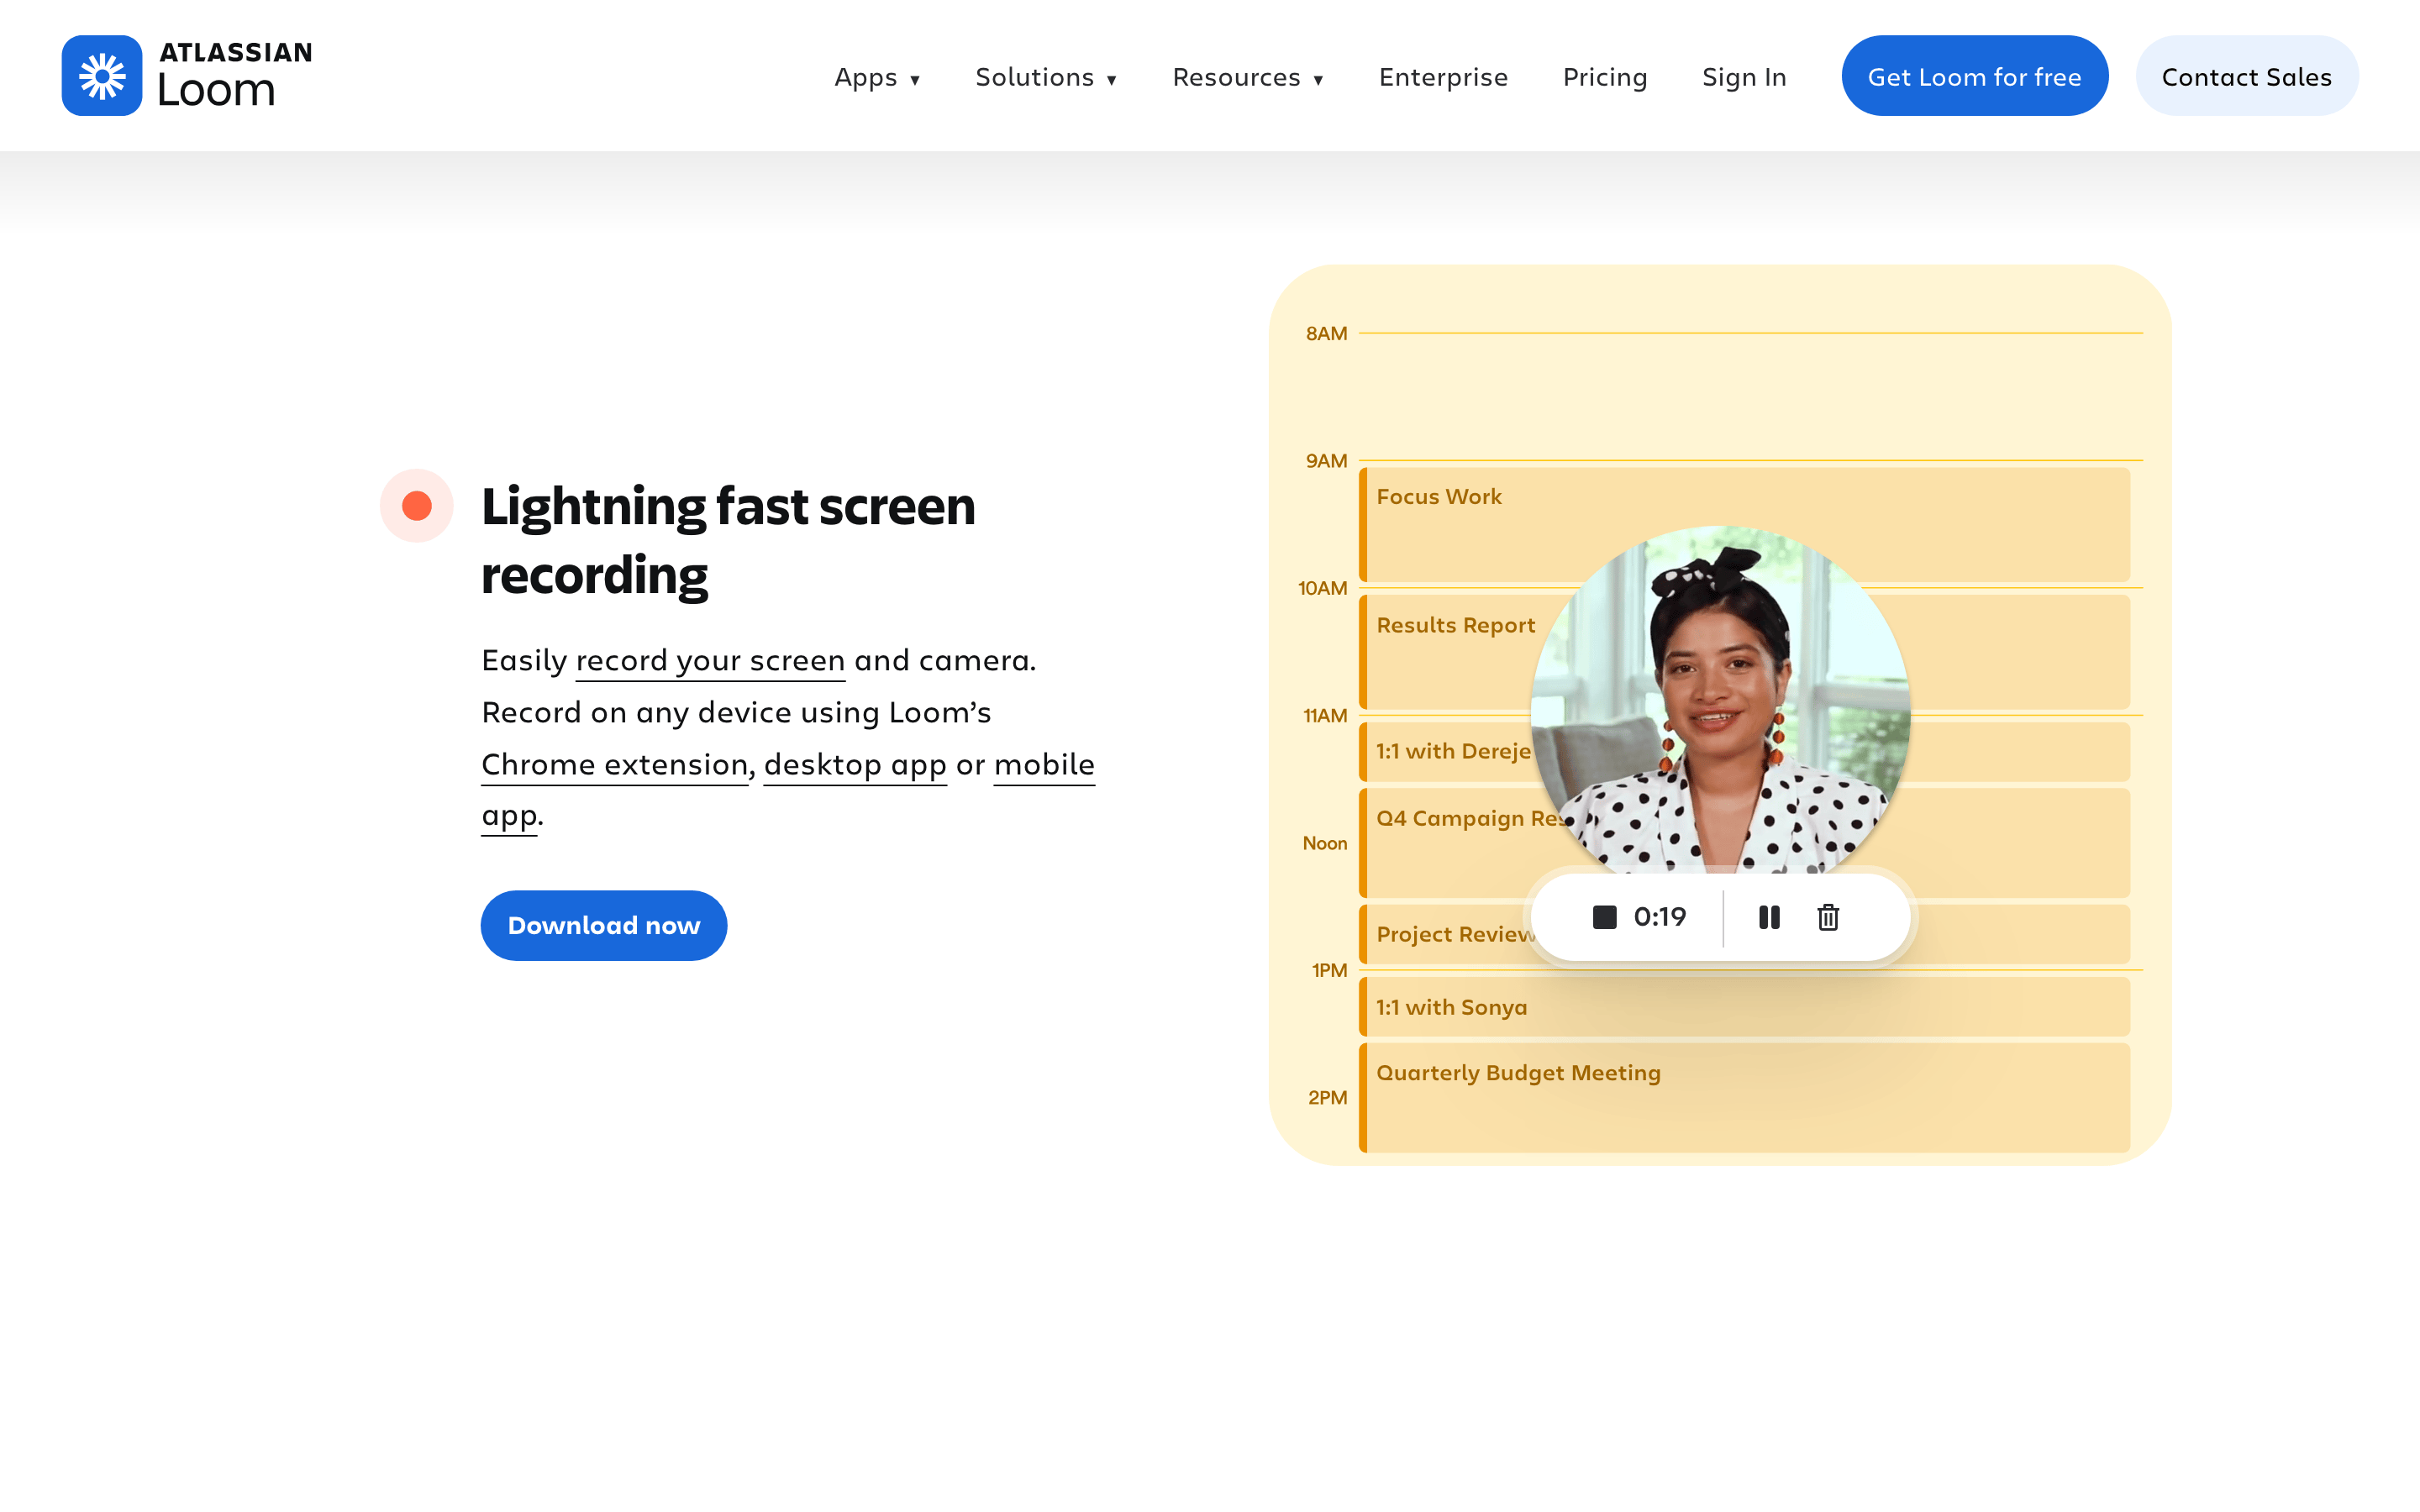Pause the recording with the pause icon
The image size is (2420, 1512).
(1769, 917)
